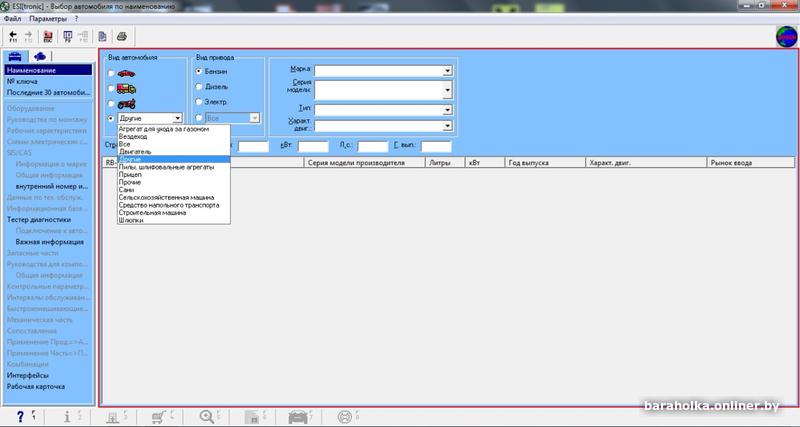This screenshot has width=800, height=427.
Task: Select the passenger car radio button
Action: 111,73
